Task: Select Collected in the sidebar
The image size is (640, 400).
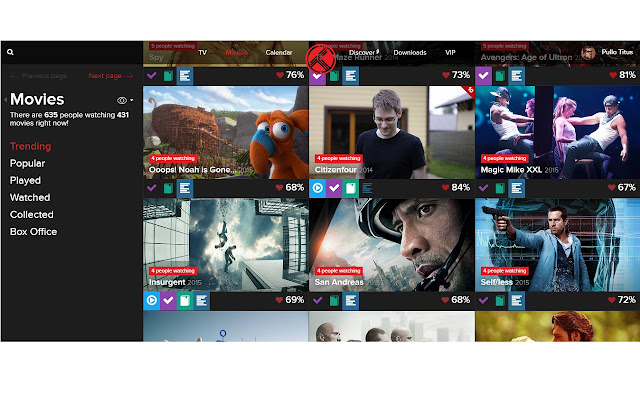Action: [x=31, y=215]
